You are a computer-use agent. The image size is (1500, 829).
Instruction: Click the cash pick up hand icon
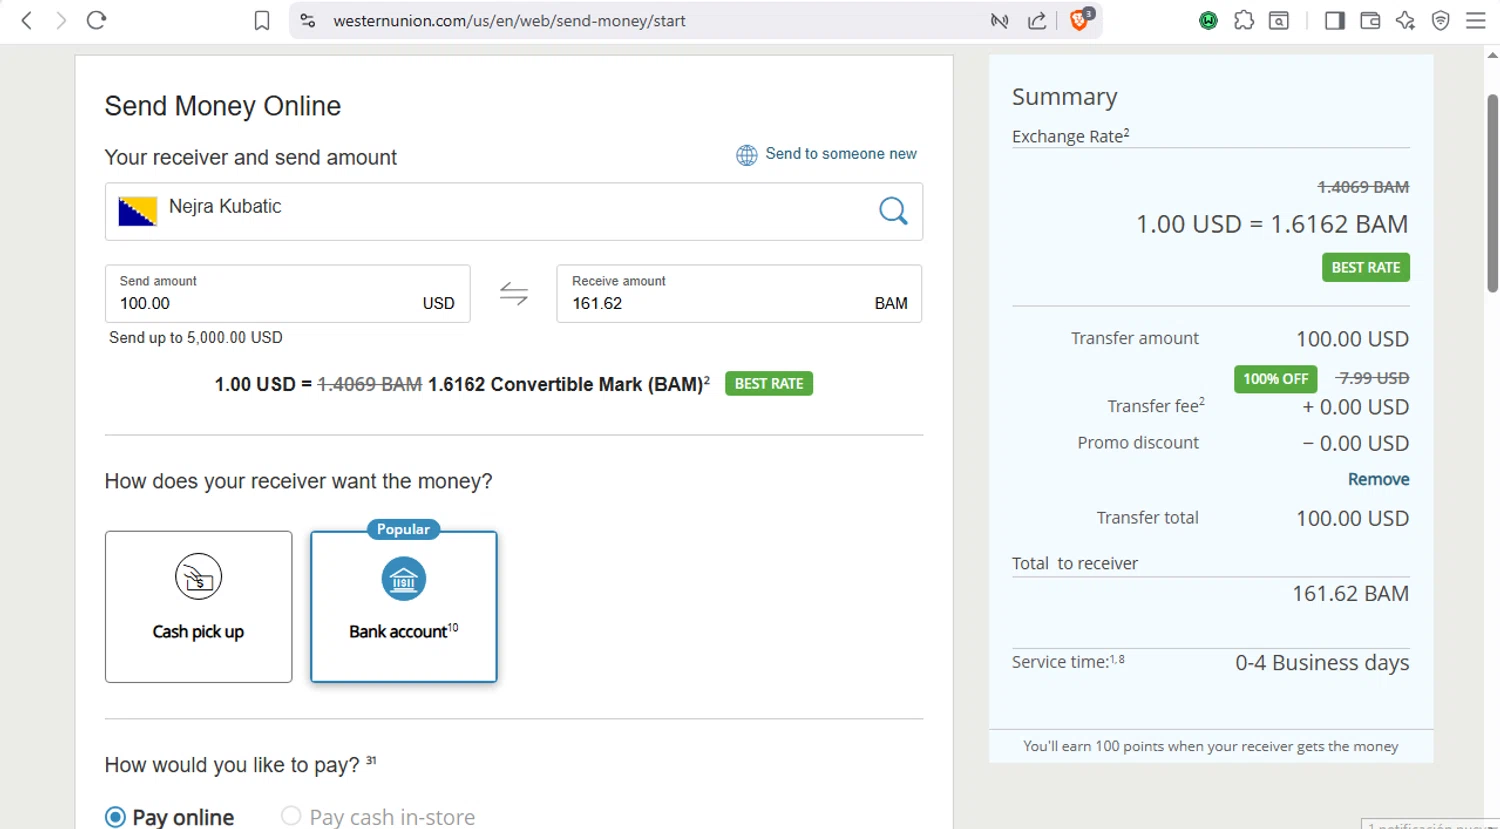tap(198, 576)
